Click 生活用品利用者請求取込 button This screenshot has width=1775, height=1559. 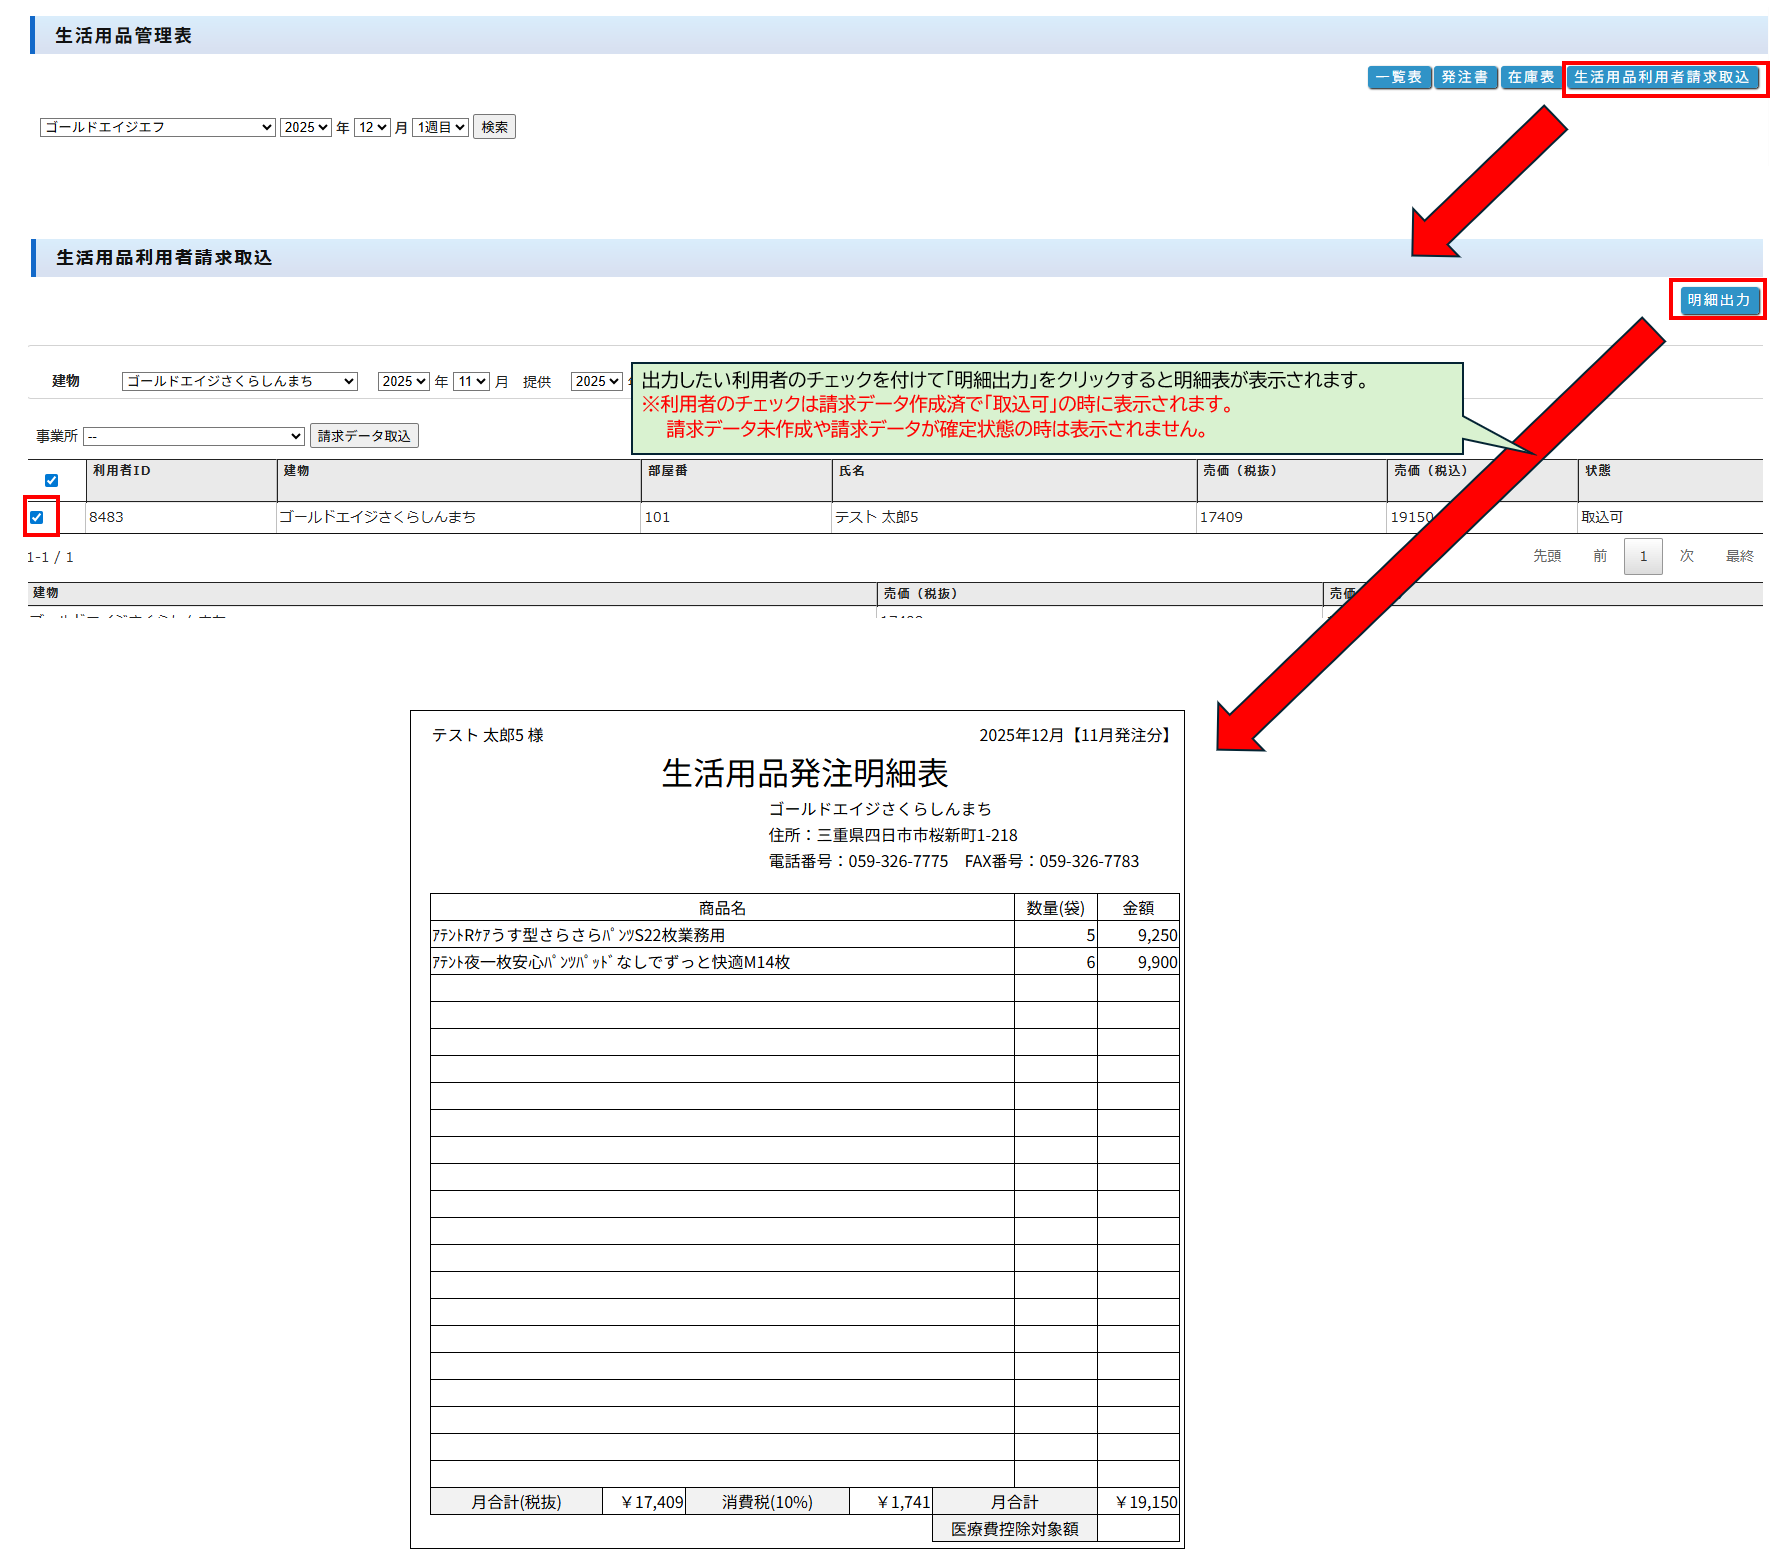pos(1661,77)
